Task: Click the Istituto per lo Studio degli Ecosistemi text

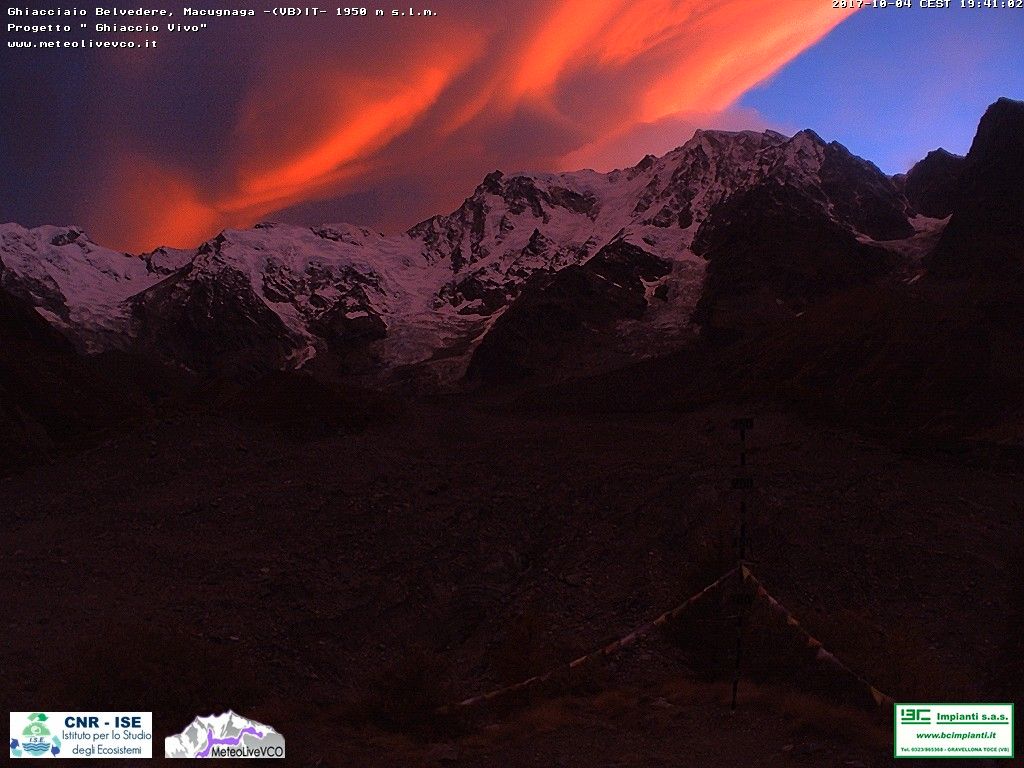Action: 106,743
